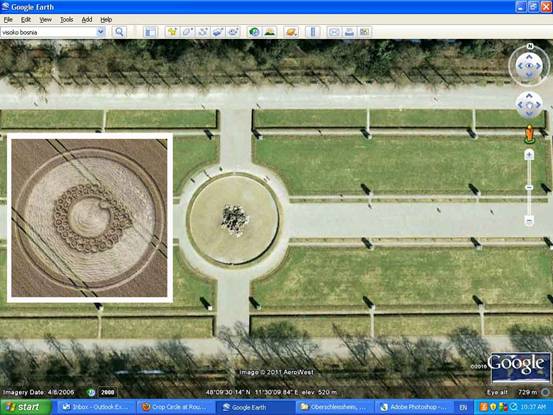Click the move-up arrow on move joystick
The image size is (553, 415).
pos(529,96)
